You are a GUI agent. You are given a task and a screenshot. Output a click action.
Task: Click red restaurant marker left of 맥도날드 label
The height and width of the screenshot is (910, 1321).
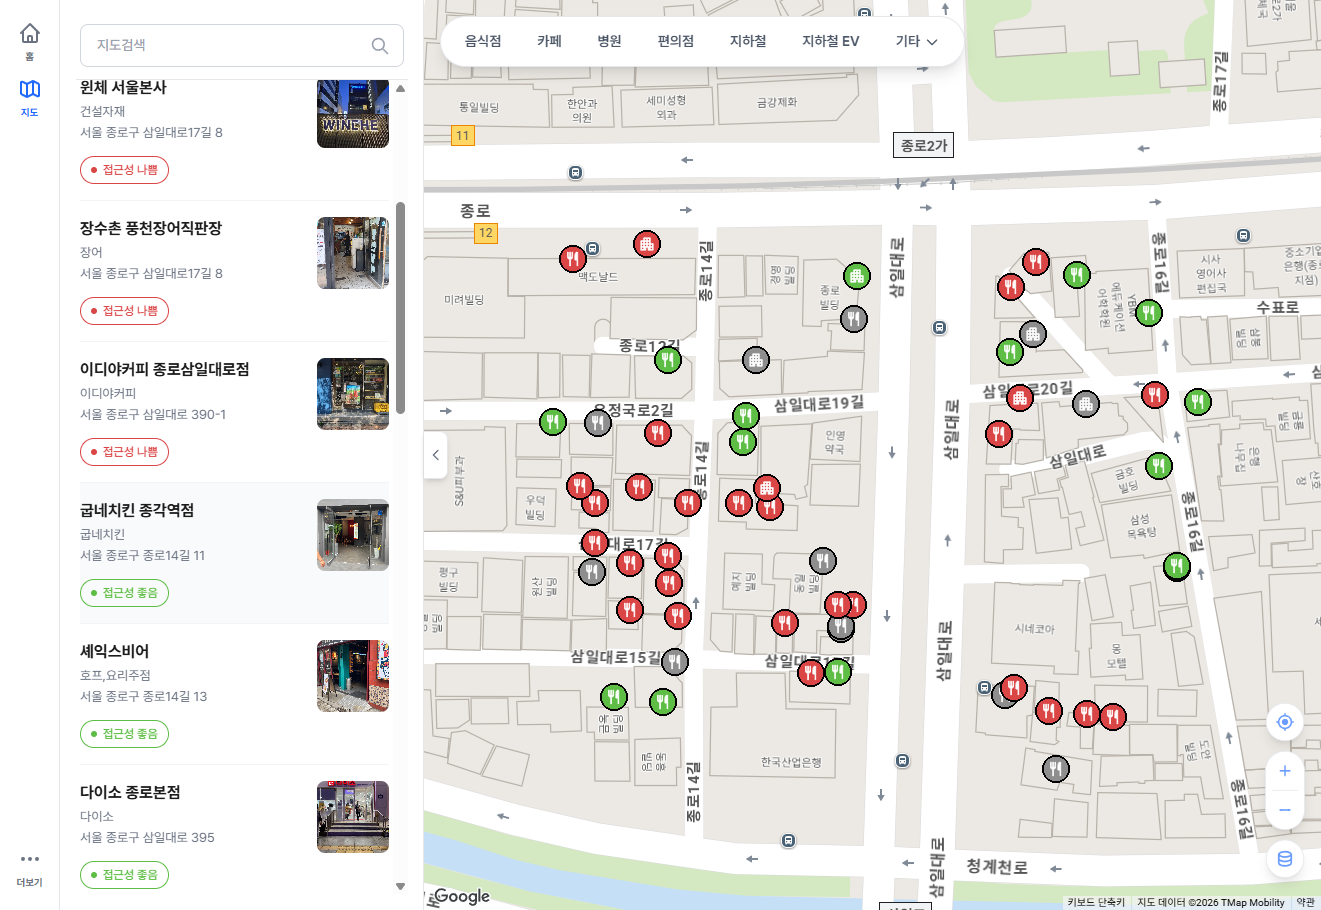coord(572,259)
